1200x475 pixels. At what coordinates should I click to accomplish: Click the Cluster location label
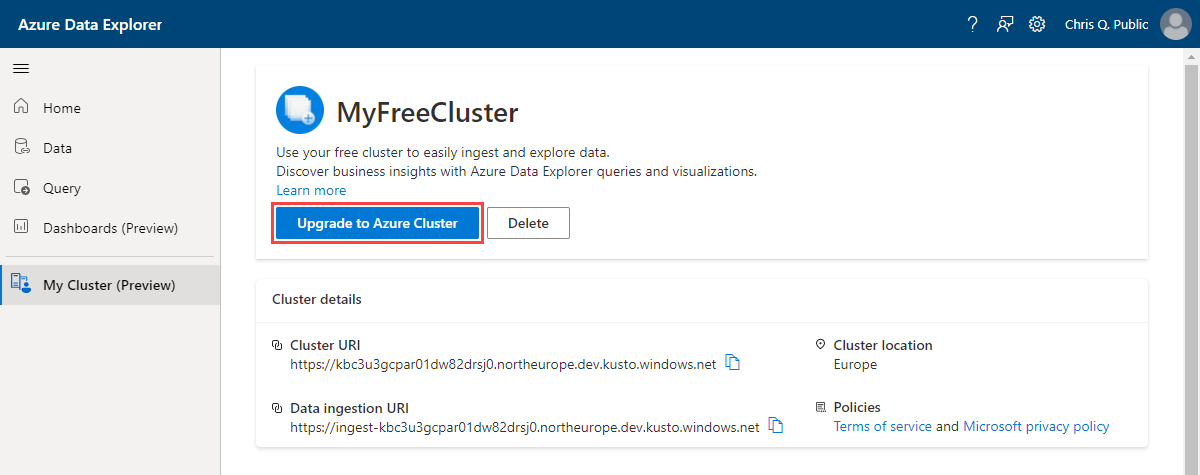click(x=883, y=345)
